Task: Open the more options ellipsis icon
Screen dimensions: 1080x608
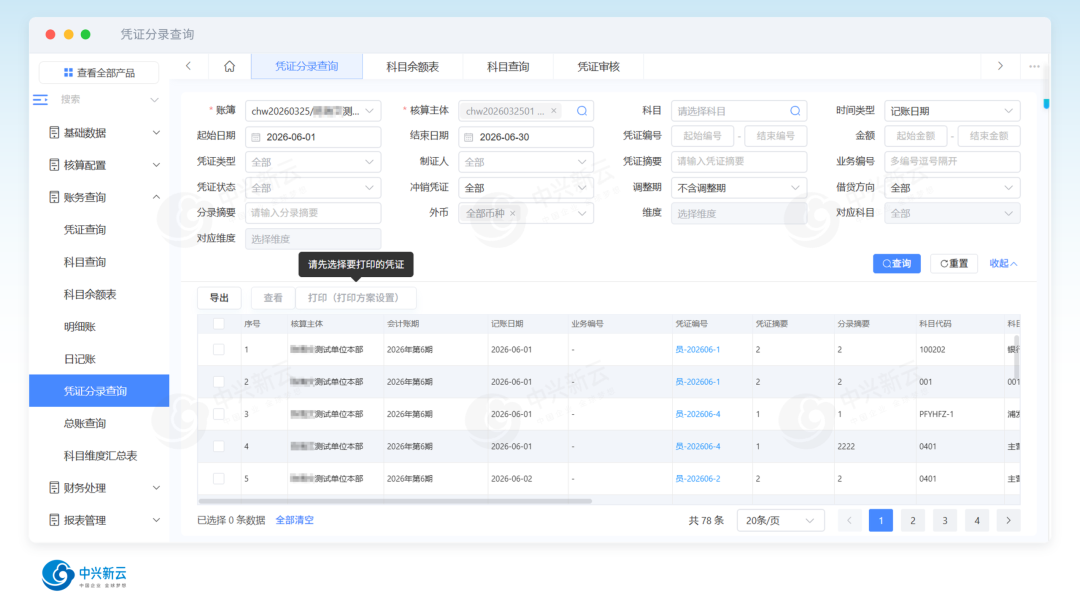Action: (x=1035, y=66)
